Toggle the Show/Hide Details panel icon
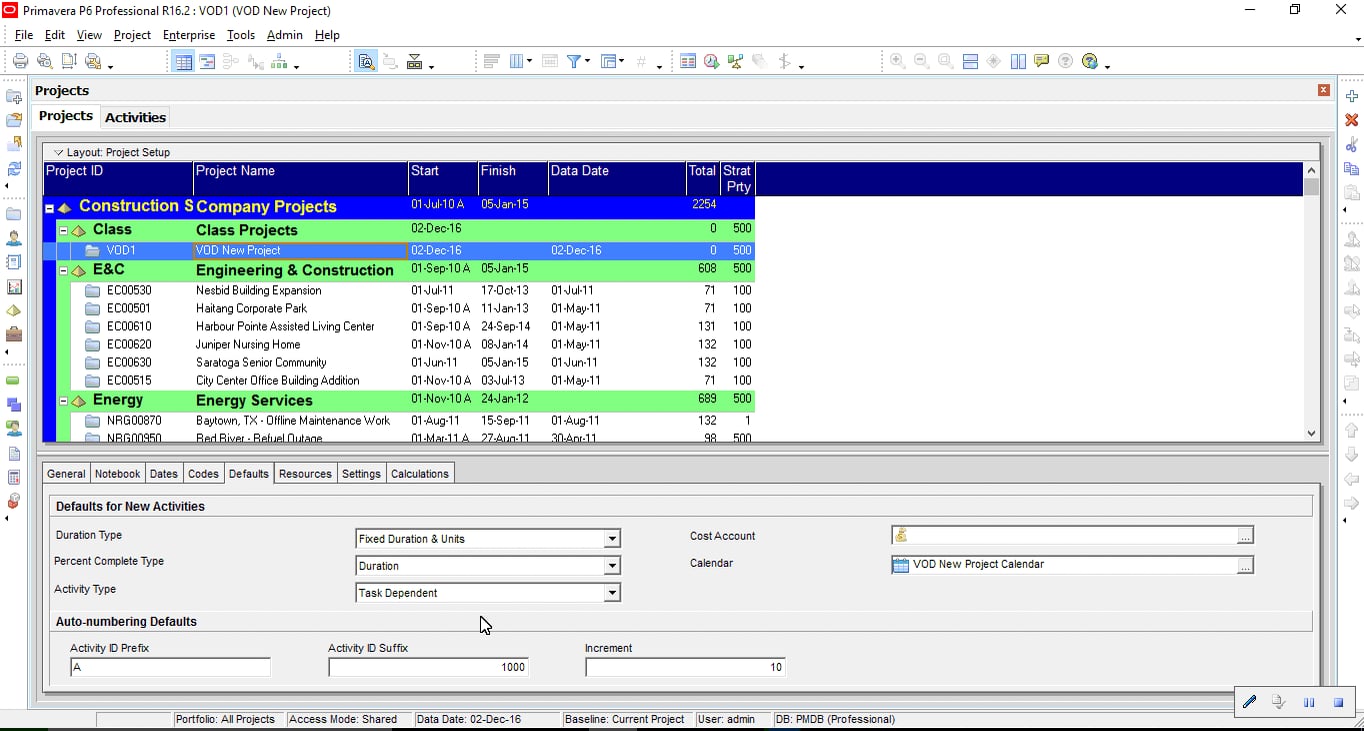The width and height of the screenshot is (1364, 731). [366, 62]
